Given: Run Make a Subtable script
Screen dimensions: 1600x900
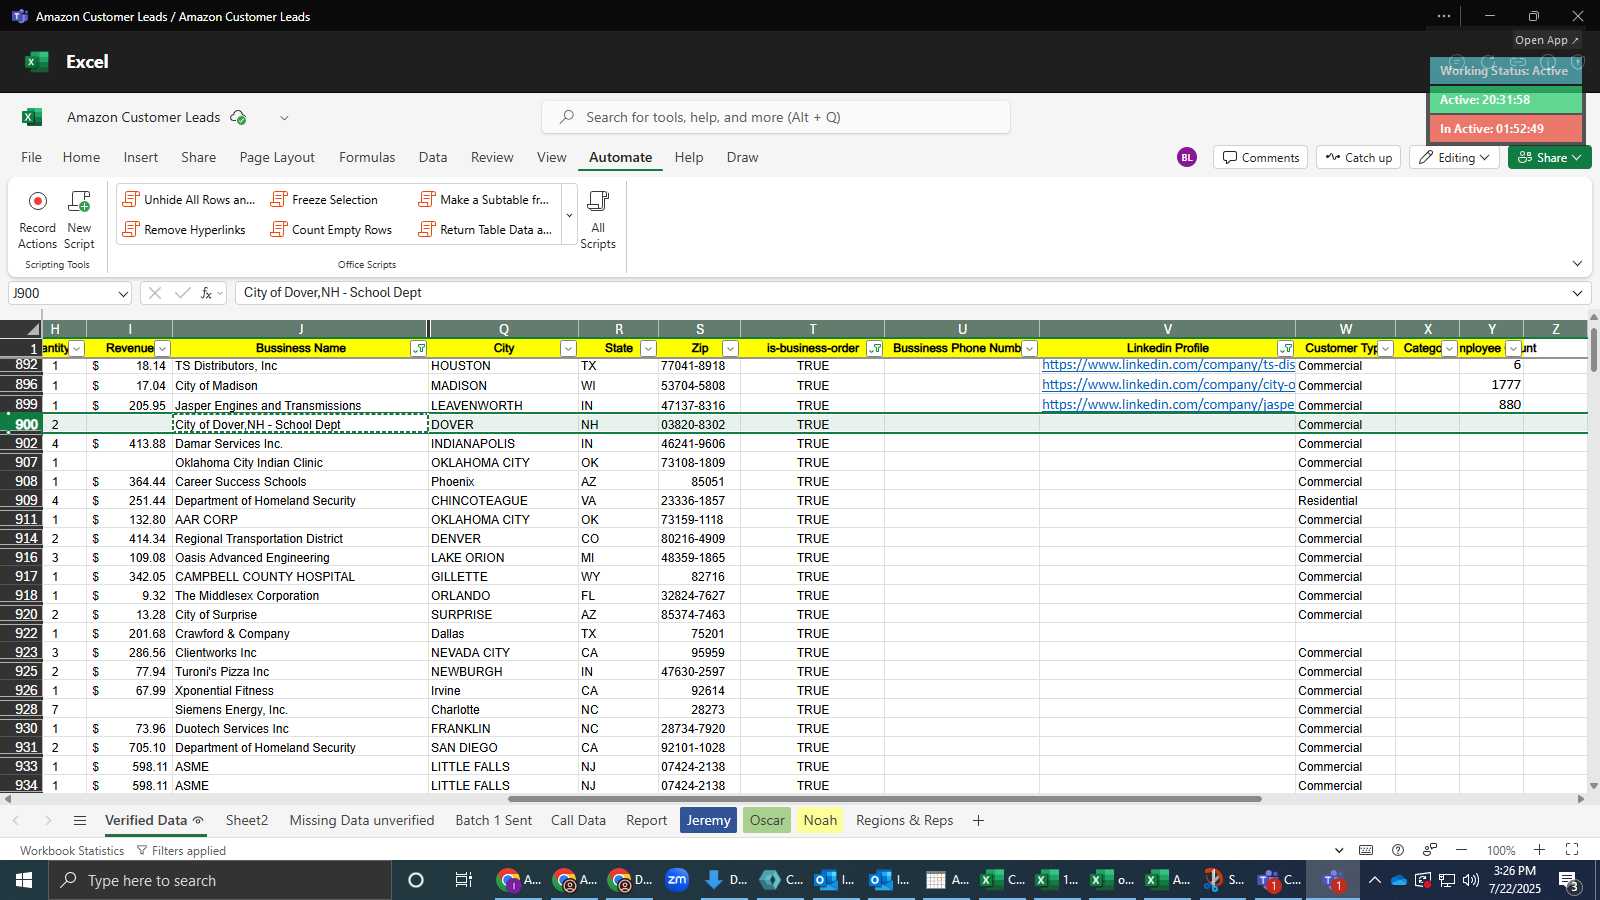Looking at the screenshot, I should pyautogui.click(x=484, y=200).
